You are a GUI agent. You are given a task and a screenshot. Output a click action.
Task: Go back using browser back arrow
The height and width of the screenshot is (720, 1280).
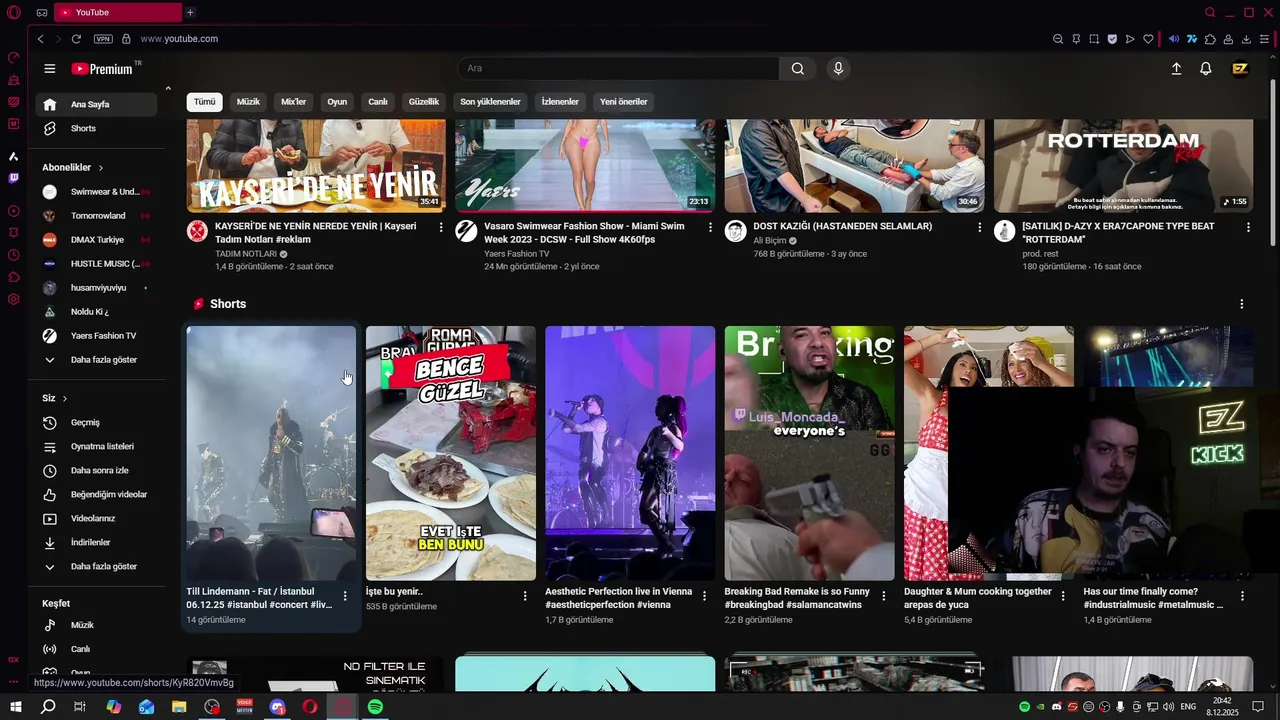(x=40, y=39)
